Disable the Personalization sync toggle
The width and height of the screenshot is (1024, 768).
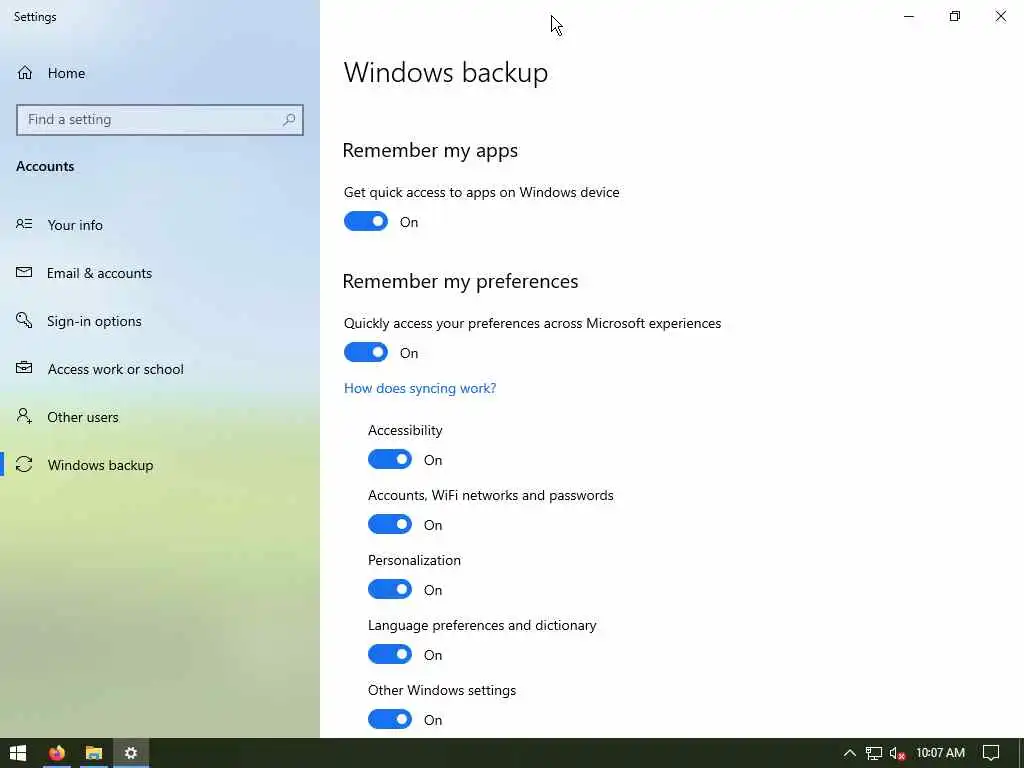(390, 589)
